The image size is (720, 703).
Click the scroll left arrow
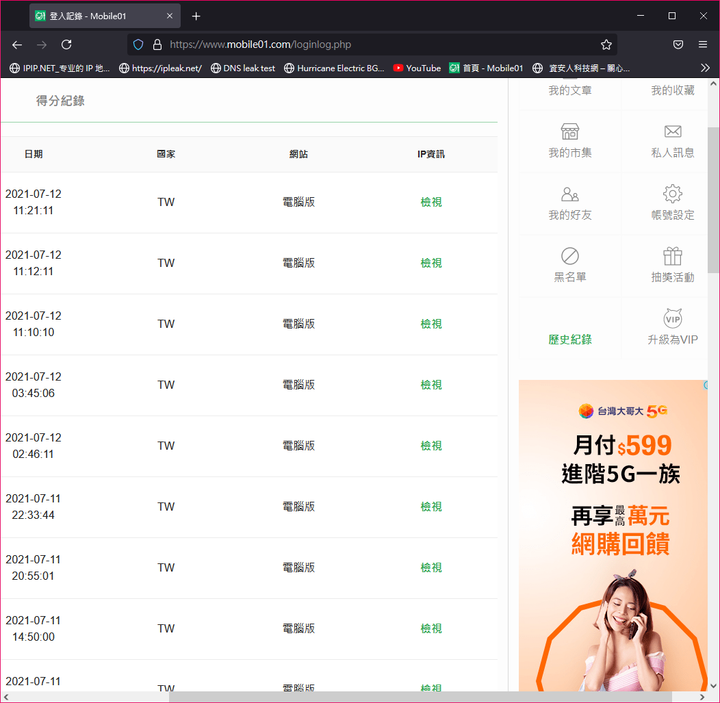click(6, 697)
